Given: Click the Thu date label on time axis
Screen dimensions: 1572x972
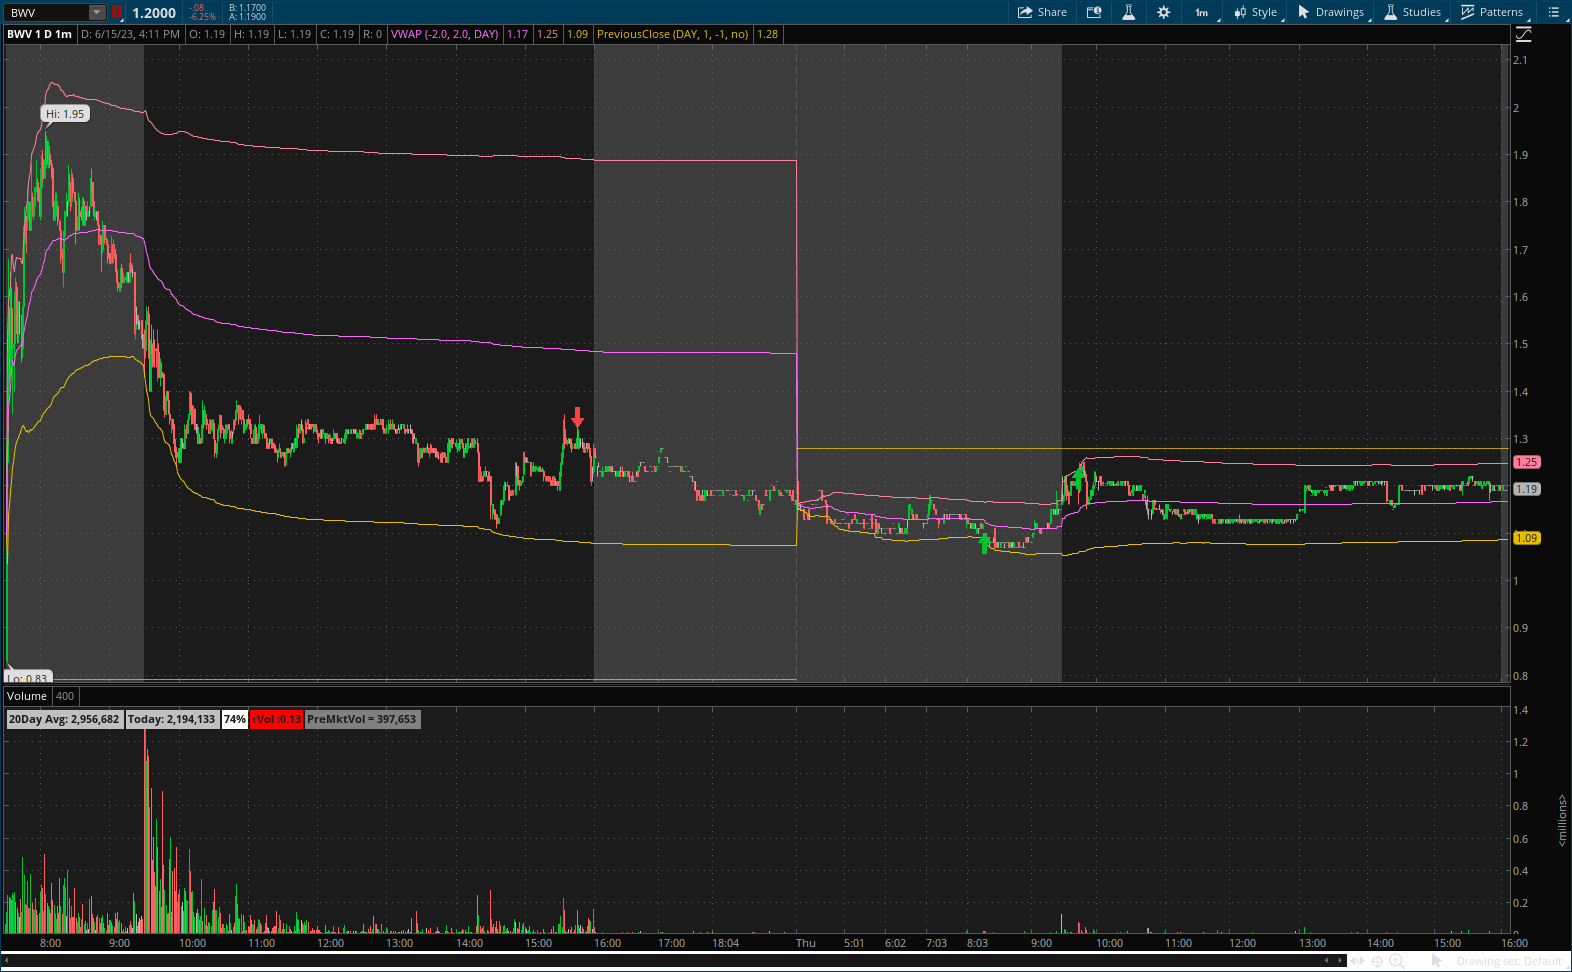Looking at the screenshot, I should [x=806, y=943].
